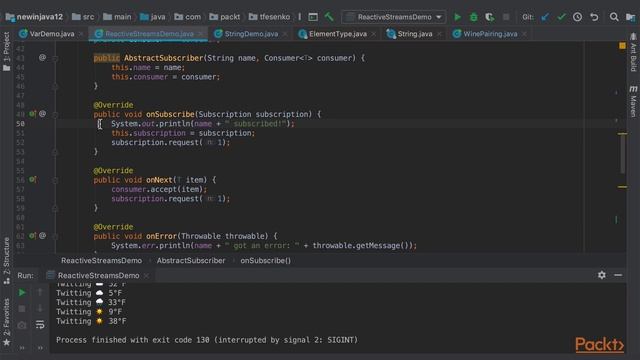
Task: Click the yellow warning stripe mark near line 57
Action: [622, 187]
